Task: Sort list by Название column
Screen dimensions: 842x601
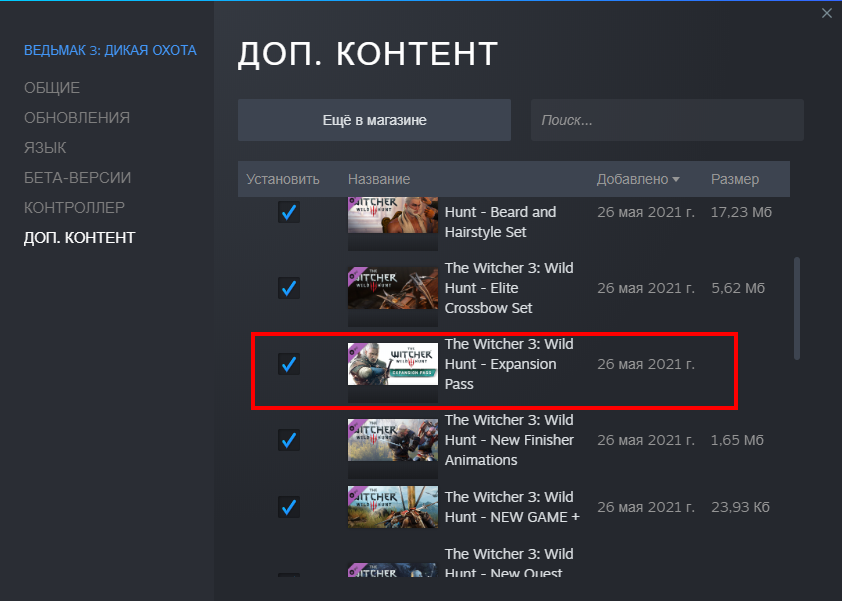Action: coord(379,179)
